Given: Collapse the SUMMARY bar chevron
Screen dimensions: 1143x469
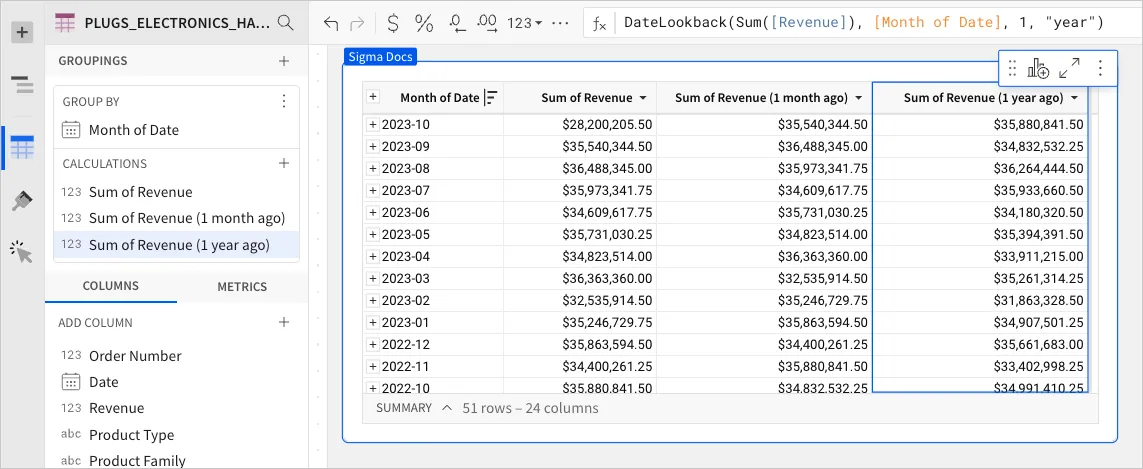Looking at the screenshot, I should [x=447, y=408].
